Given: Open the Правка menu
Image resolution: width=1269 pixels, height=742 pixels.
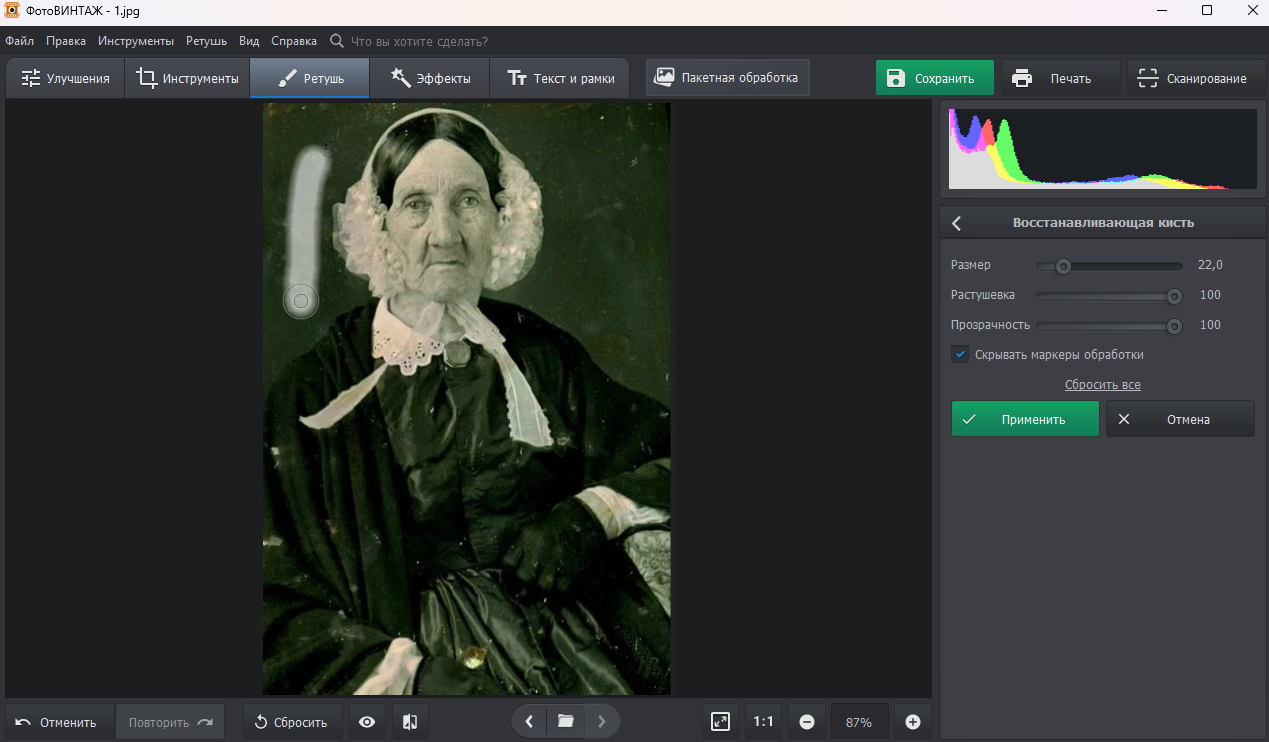Looking at the screenshot, I should (66, 41).
